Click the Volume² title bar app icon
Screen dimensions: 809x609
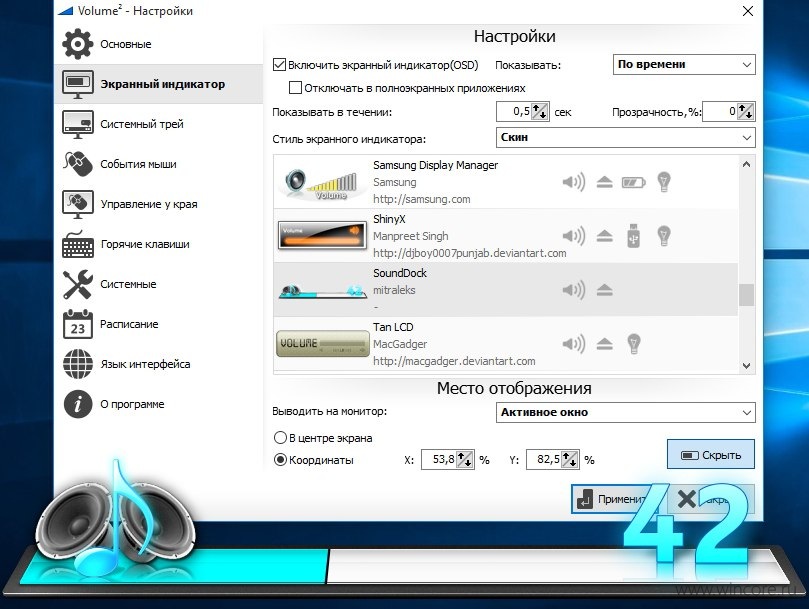click(x=65, y=10)
